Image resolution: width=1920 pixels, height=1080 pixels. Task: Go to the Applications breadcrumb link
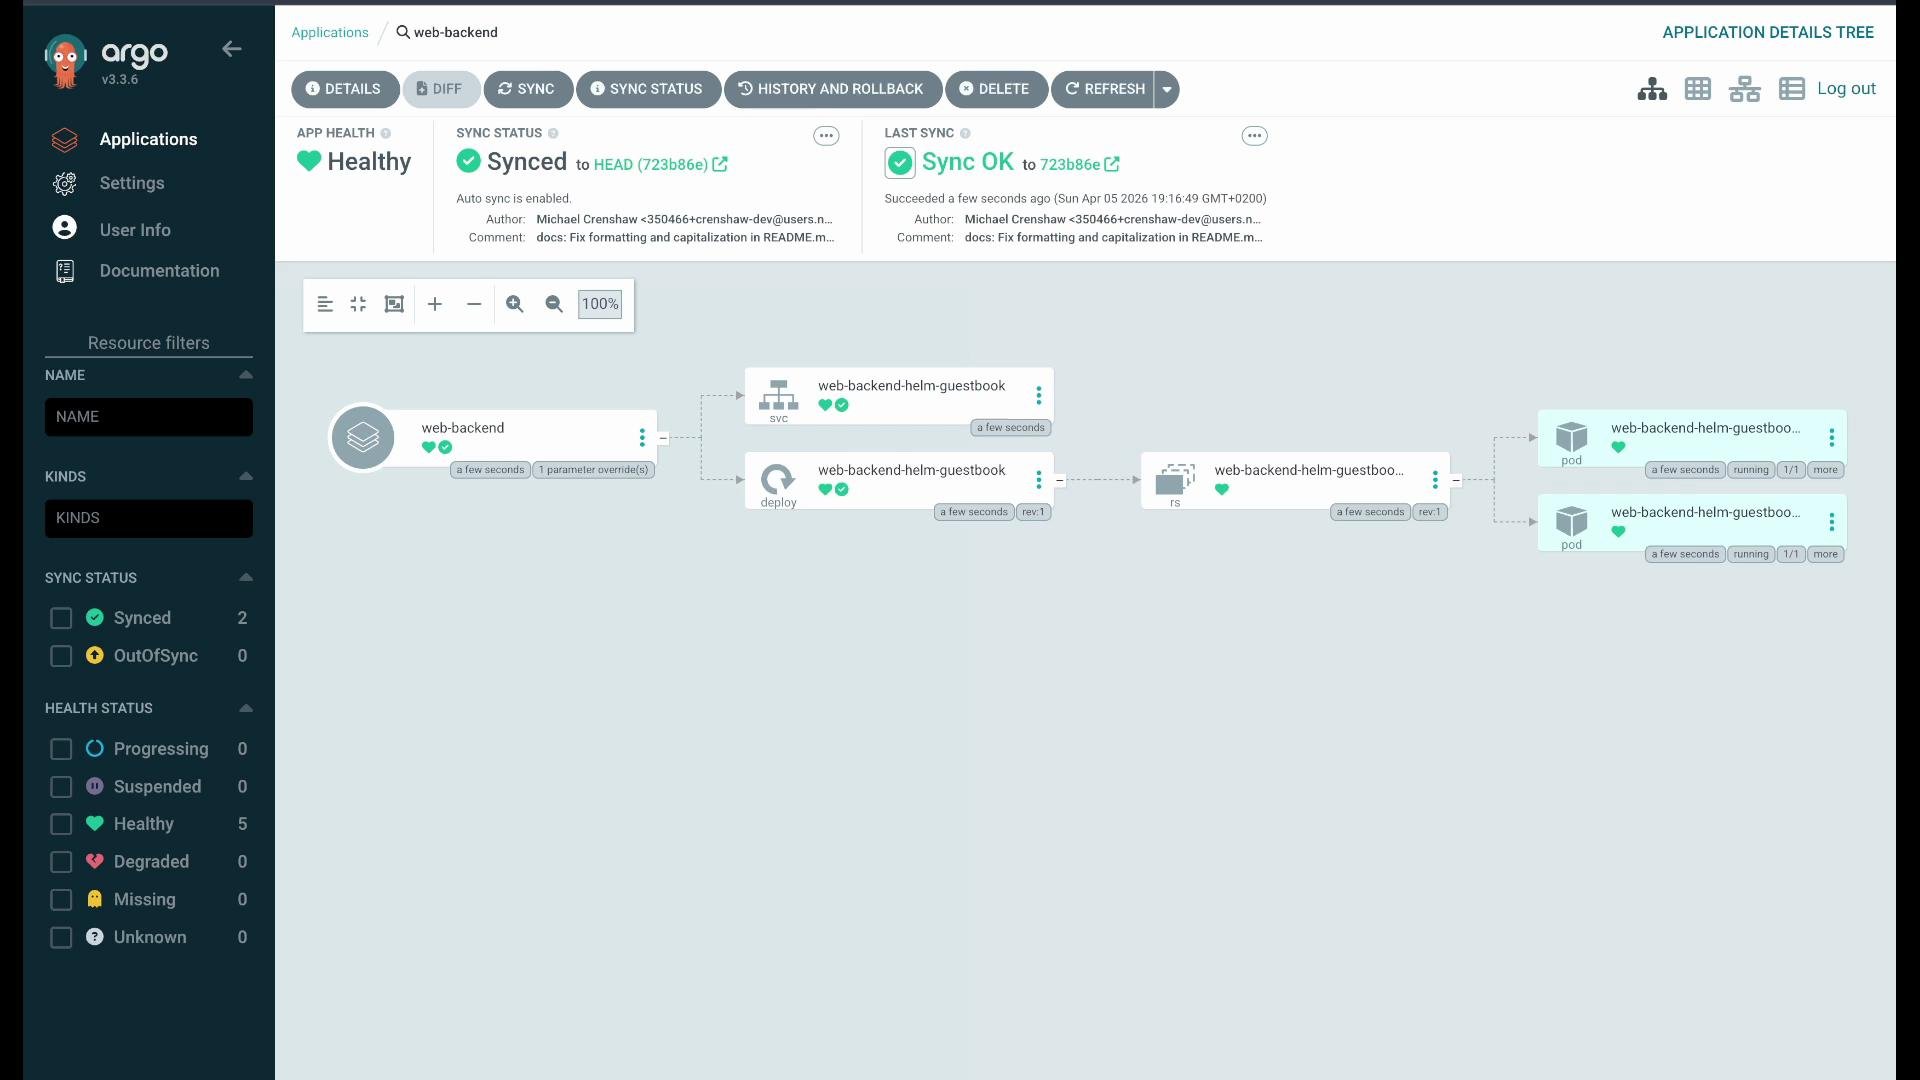(330, 32)
